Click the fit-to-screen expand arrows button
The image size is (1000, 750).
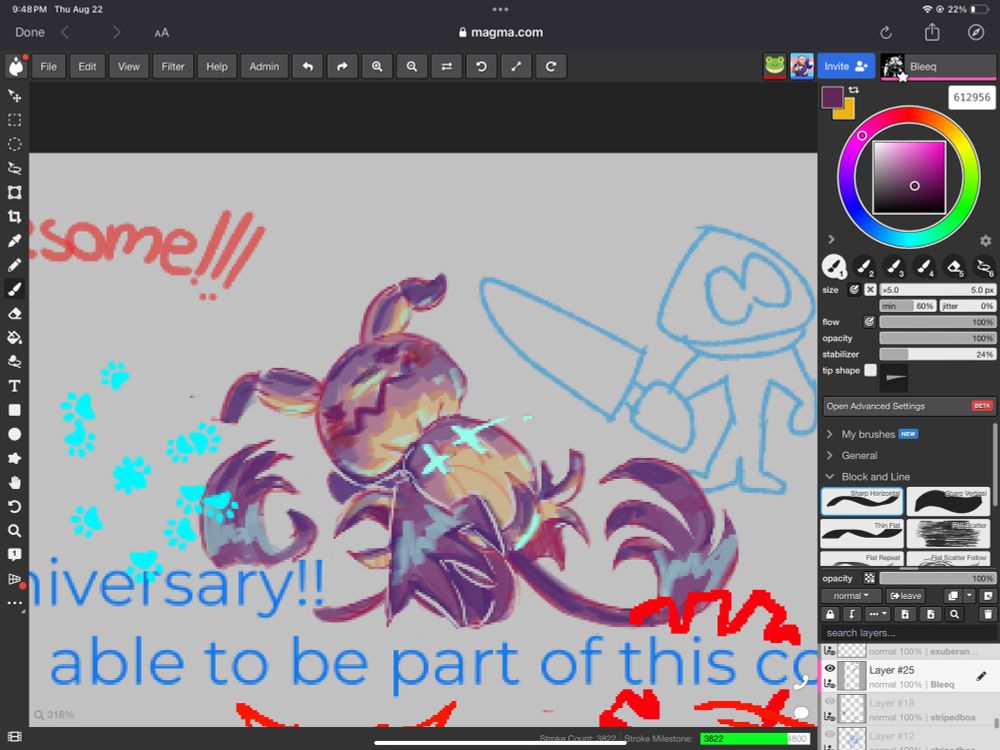coord(516,66)
